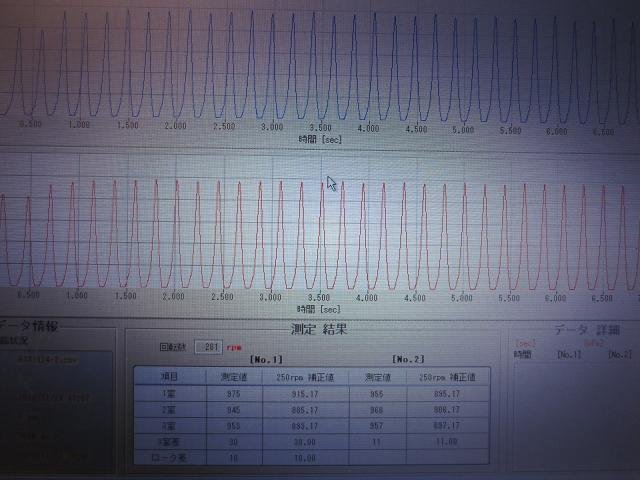Screen dimensions: 640x480
Task: Select the 895.17 cell under No.2
Action: pyautogui.click(x=447, y=394)
